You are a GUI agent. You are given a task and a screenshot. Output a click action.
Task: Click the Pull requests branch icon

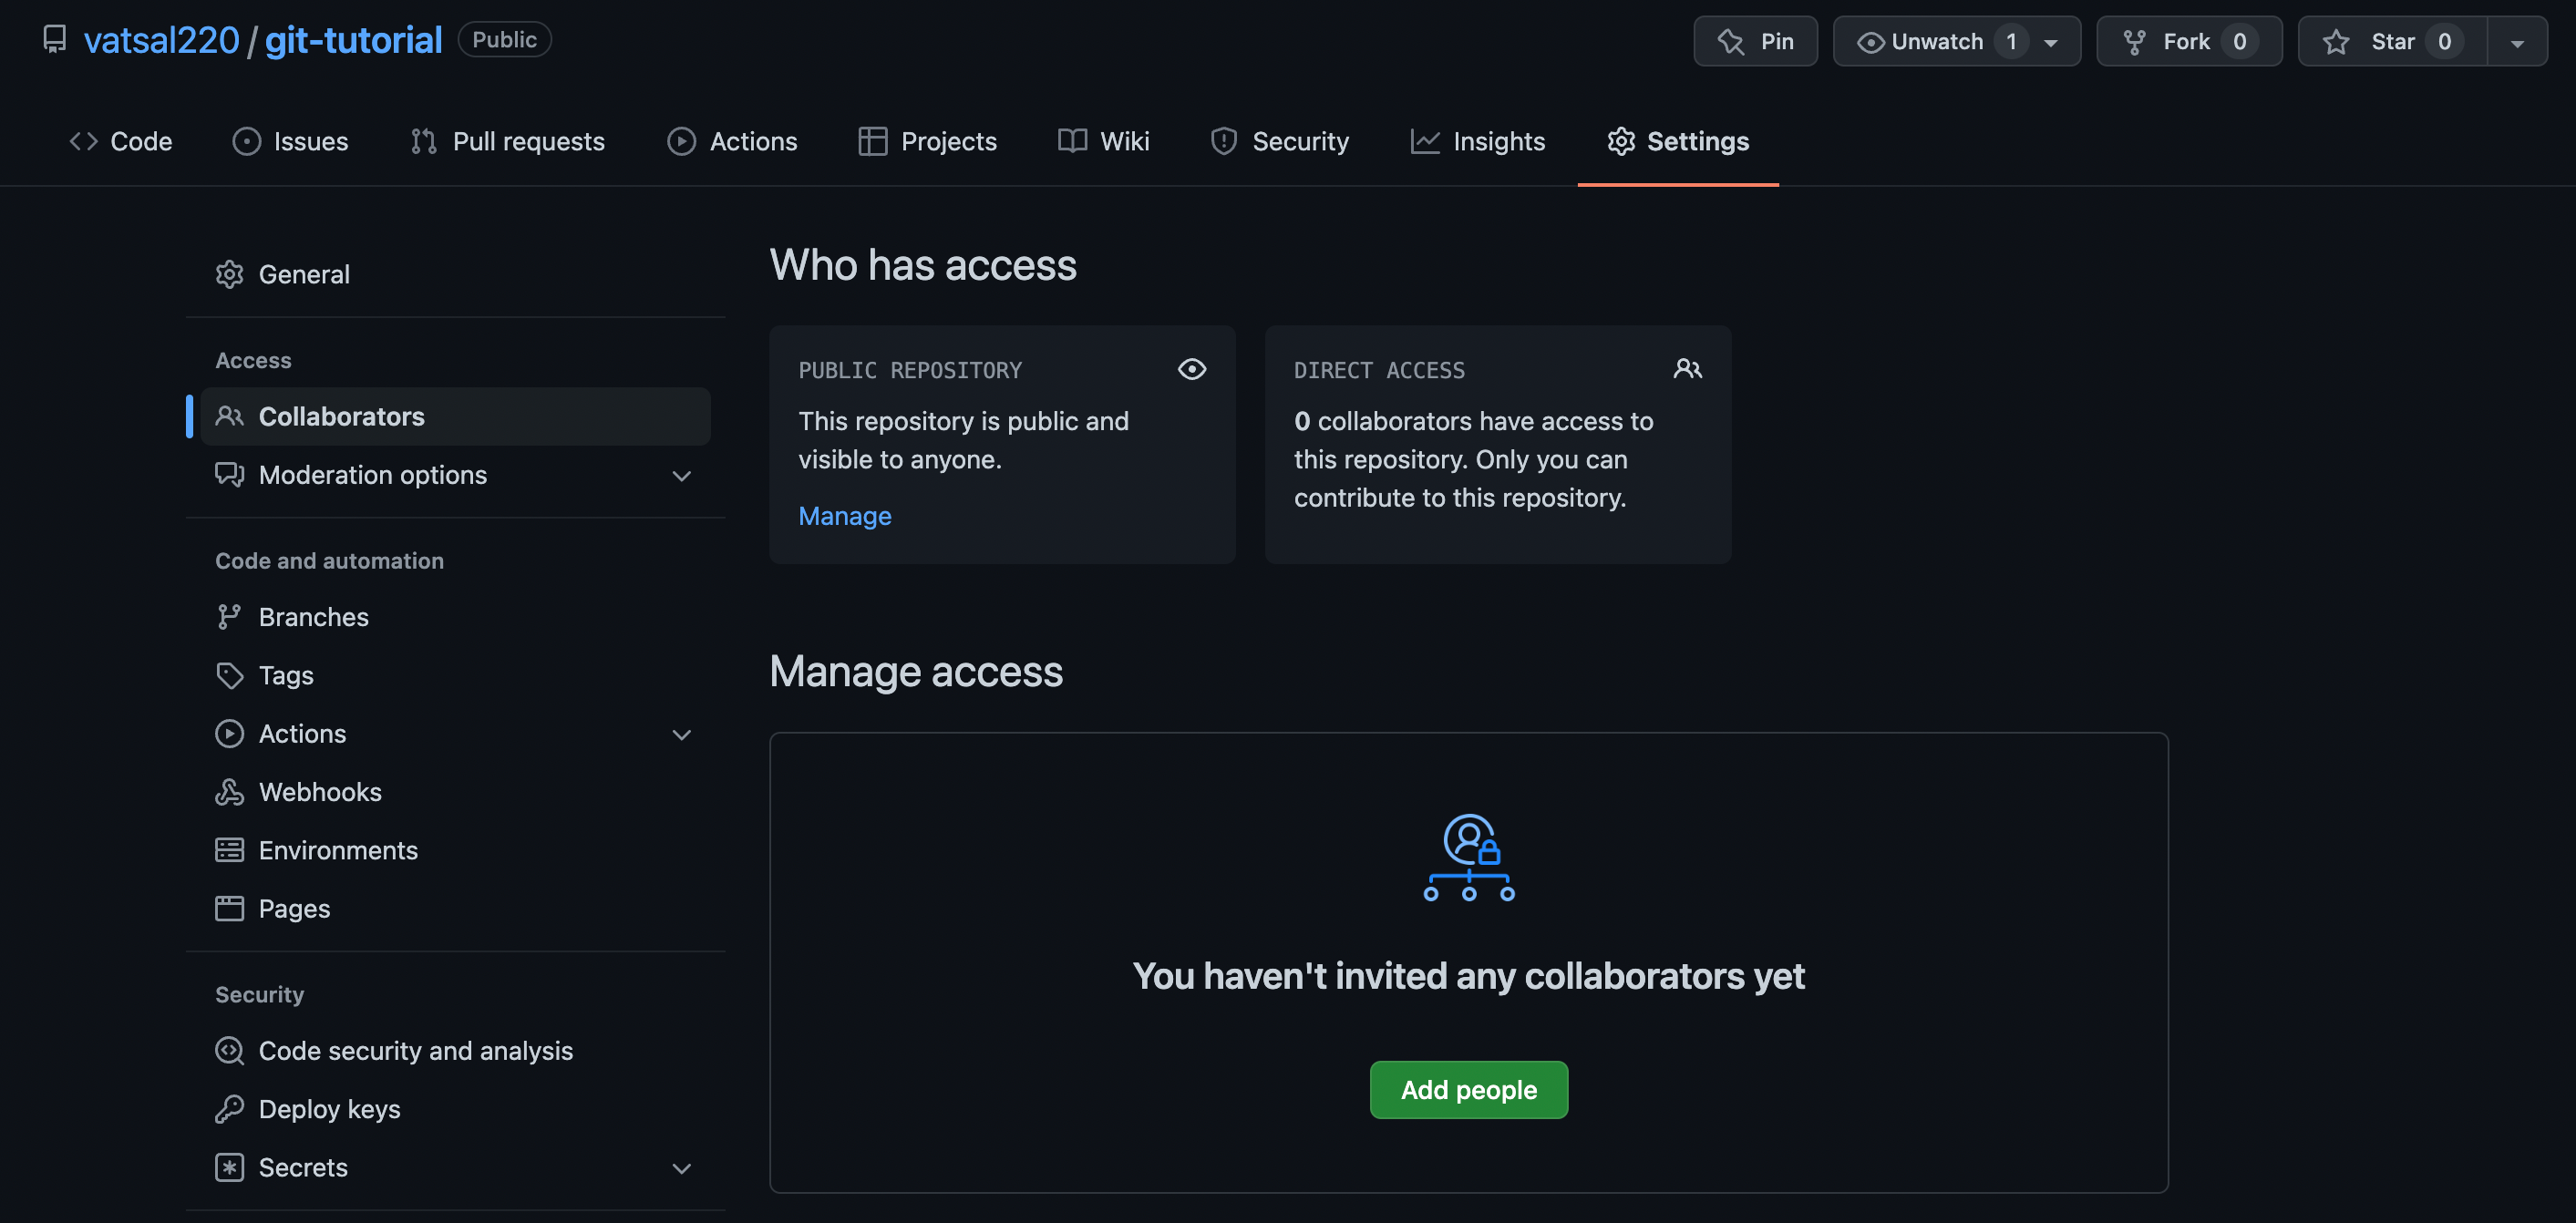click(x=424, y=141)
